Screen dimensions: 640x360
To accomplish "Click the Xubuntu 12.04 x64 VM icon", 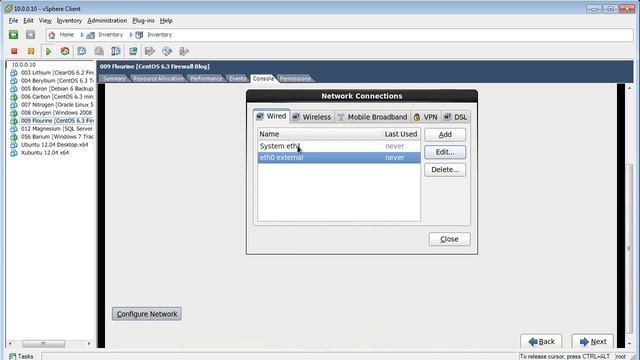I will [x=14, y=153].
